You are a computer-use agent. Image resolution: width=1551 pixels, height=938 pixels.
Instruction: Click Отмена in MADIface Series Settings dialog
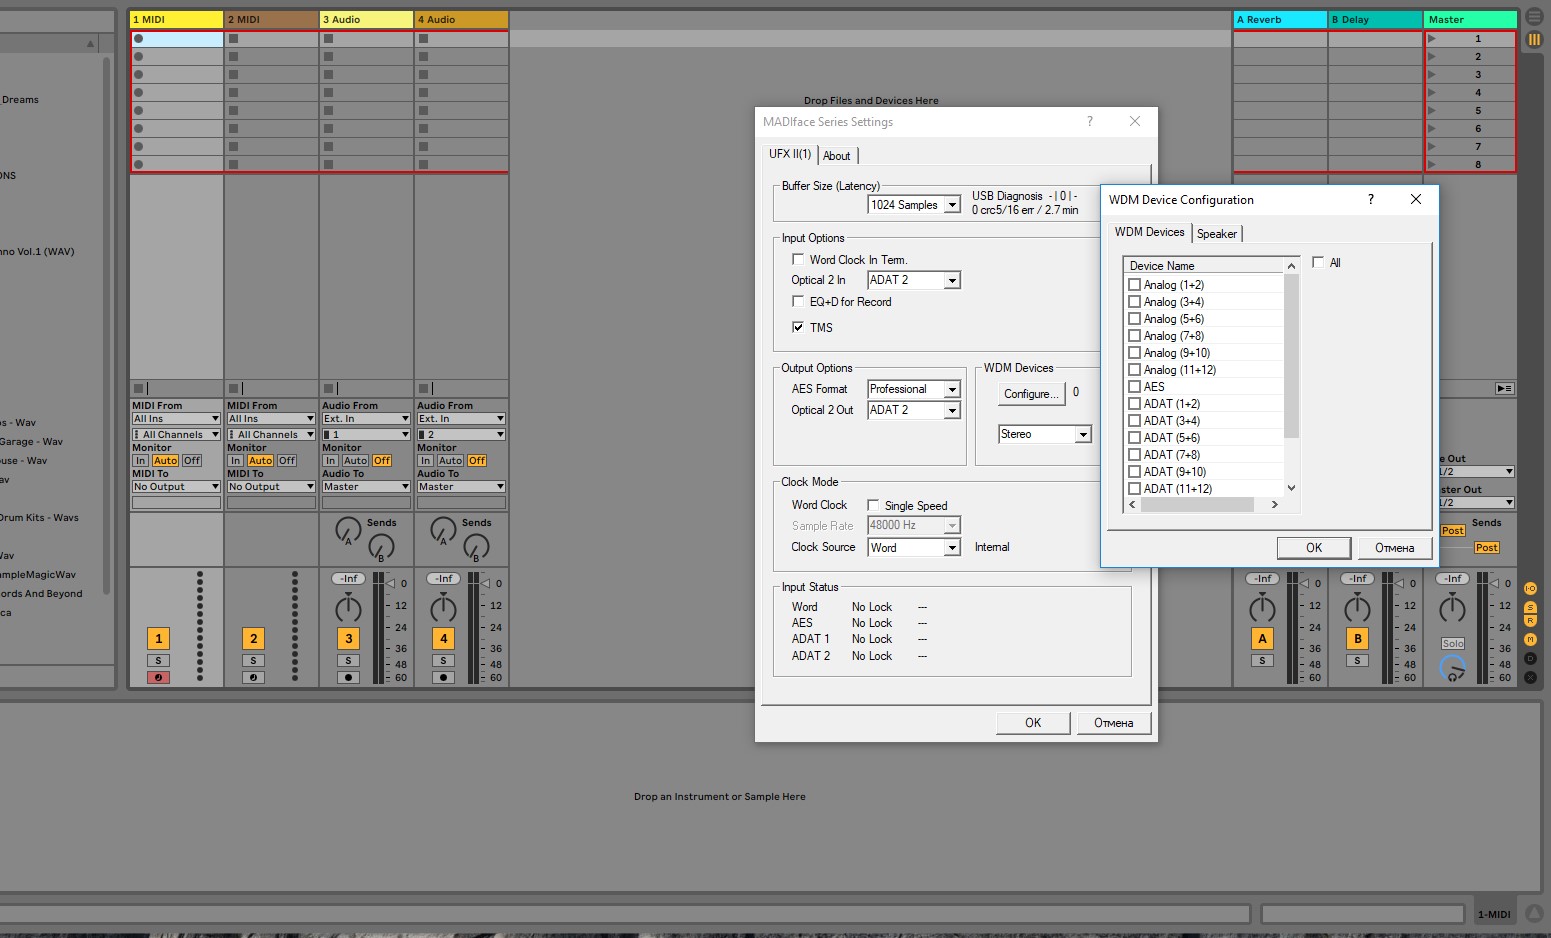tap(1113, 723)
